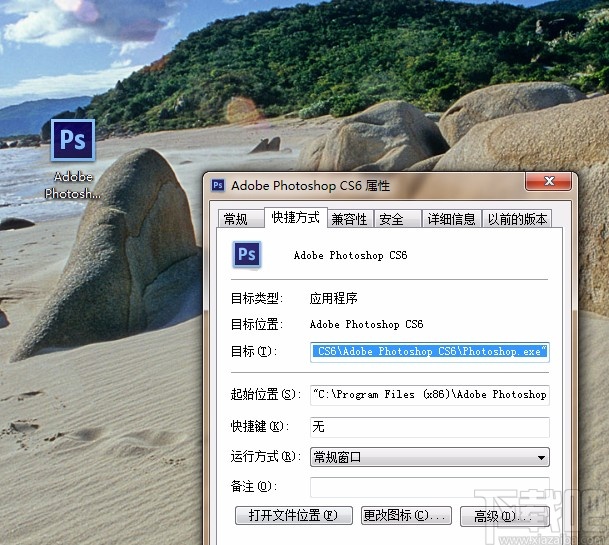609x545 pixels.
Task: Click the 更改图标(C)... button
Action: pyautogui.click(x=406, y=516)
